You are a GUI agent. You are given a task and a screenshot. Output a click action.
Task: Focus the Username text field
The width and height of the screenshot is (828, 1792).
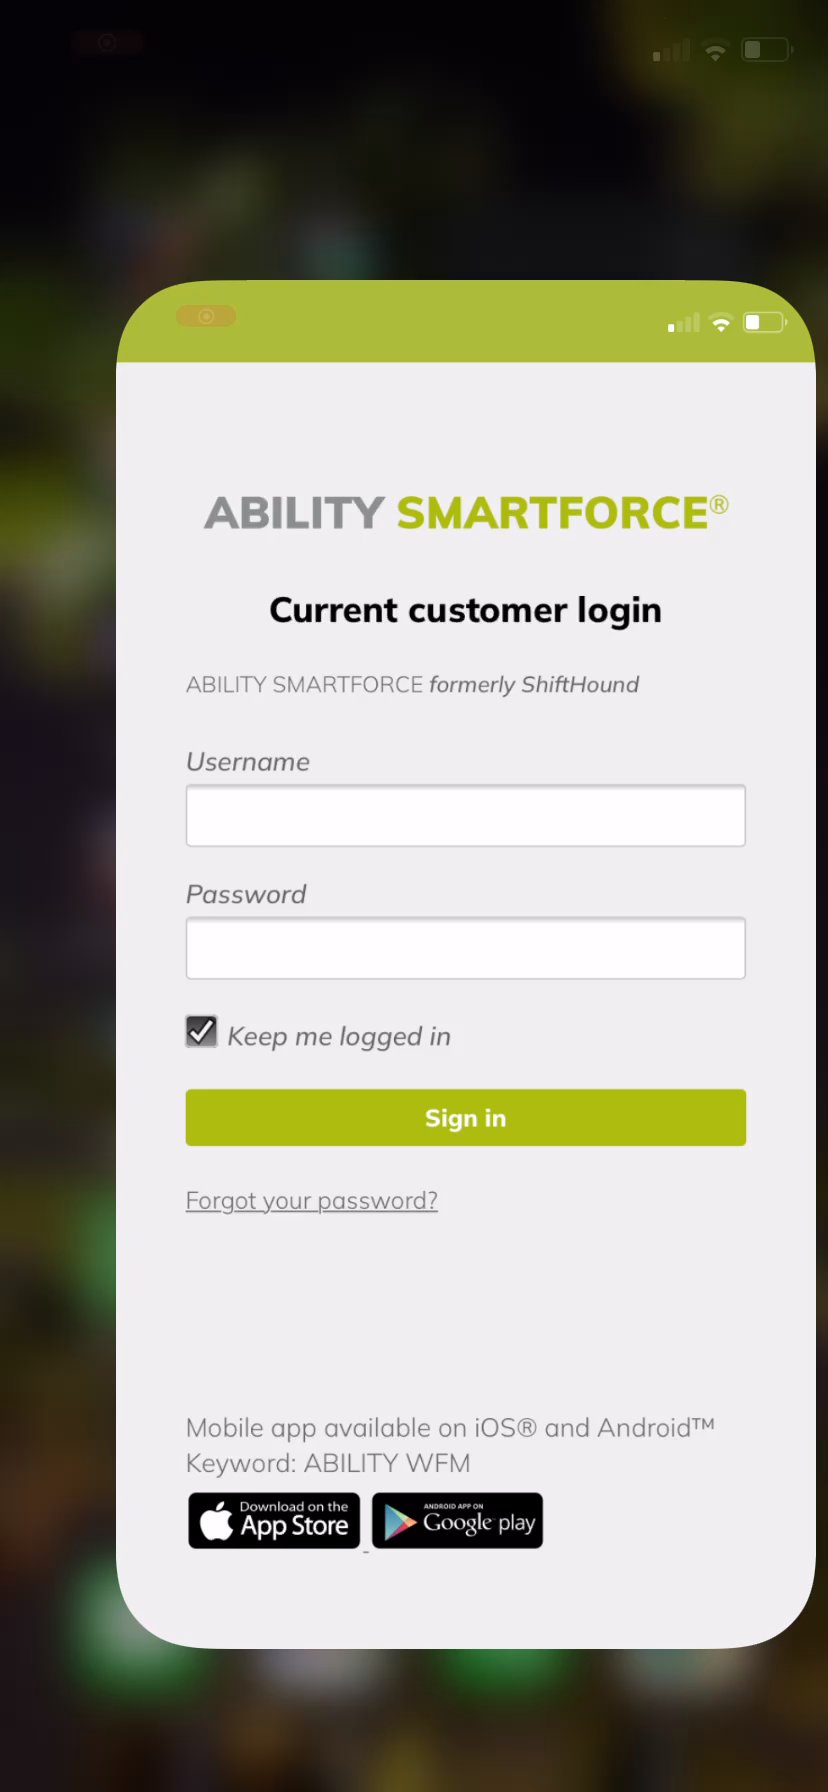[x=466, y=816]
